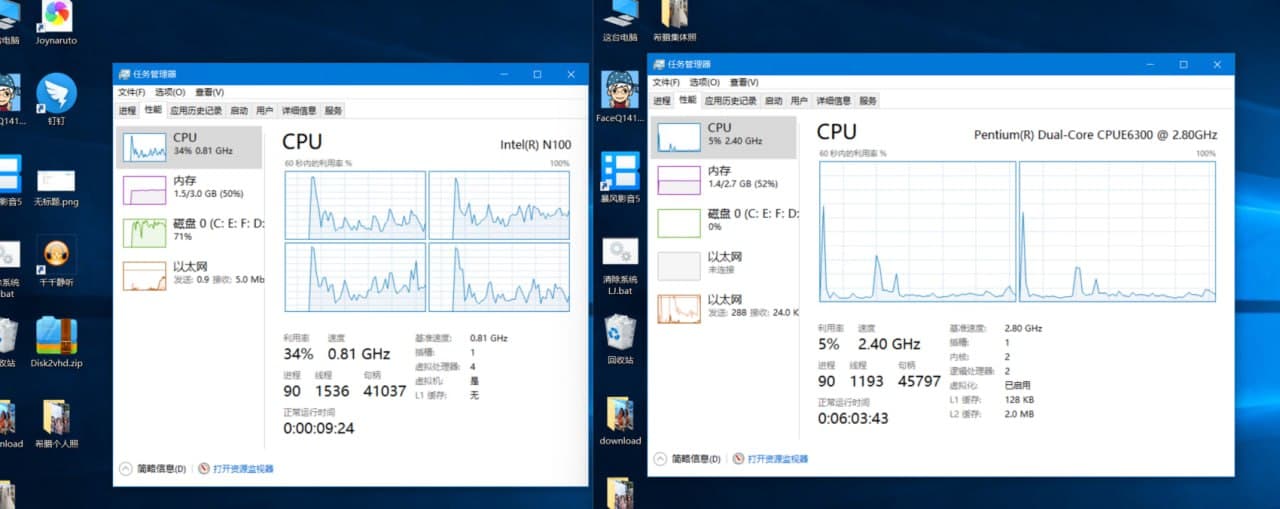
Task: Open 查看(V) menu in Intel N100 window
Action: click(x=209, y=92)
